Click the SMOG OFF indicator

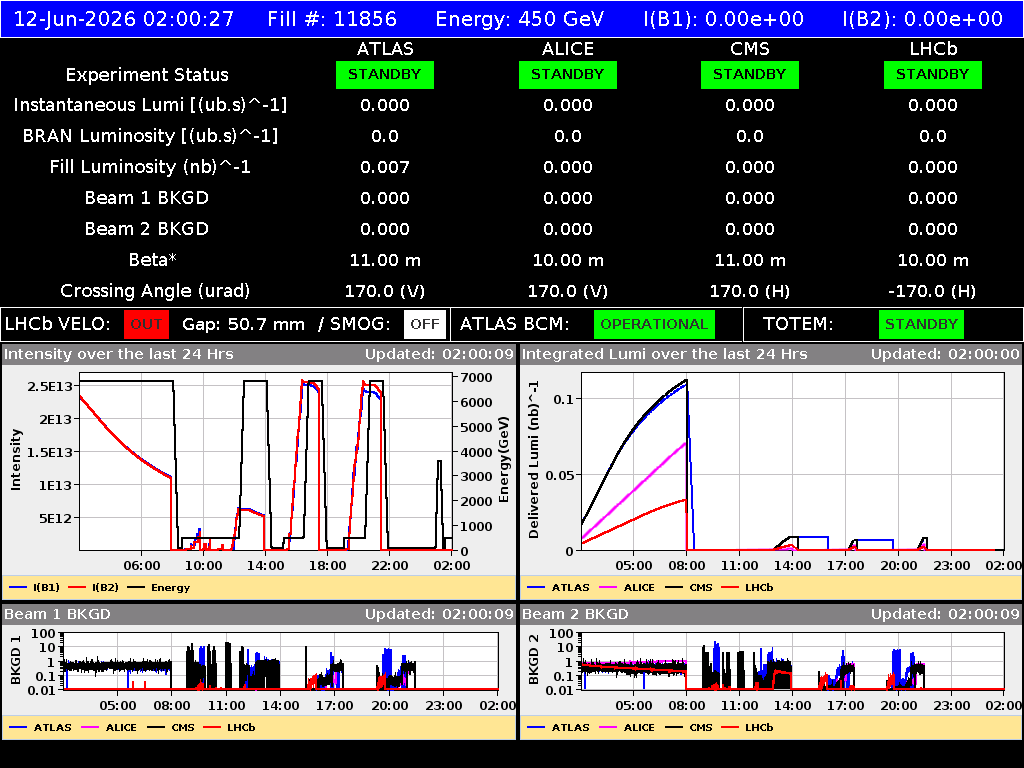pos(424,324)
